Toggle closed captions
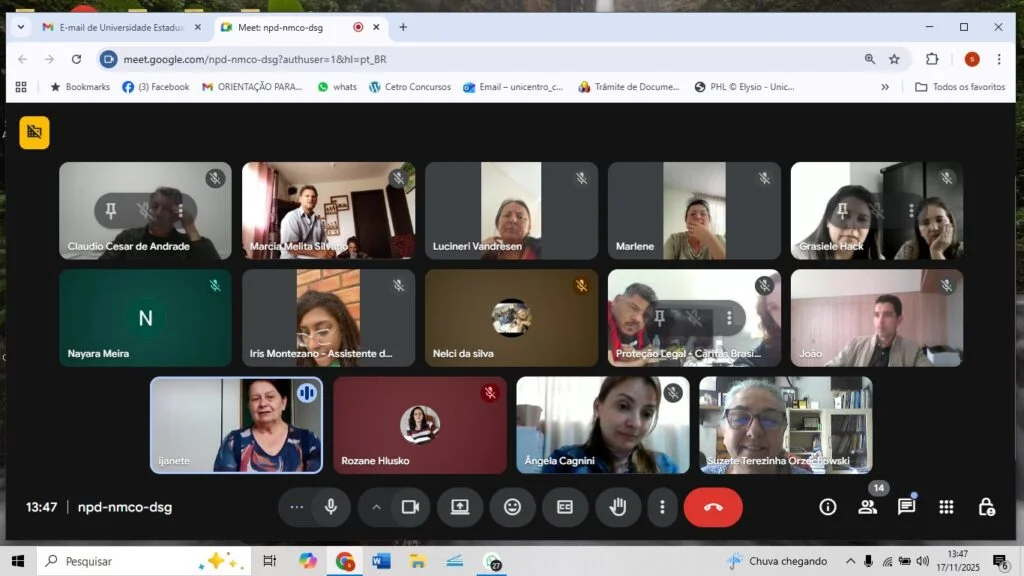This screenshot has width=1024, height=576. [565, 507]
